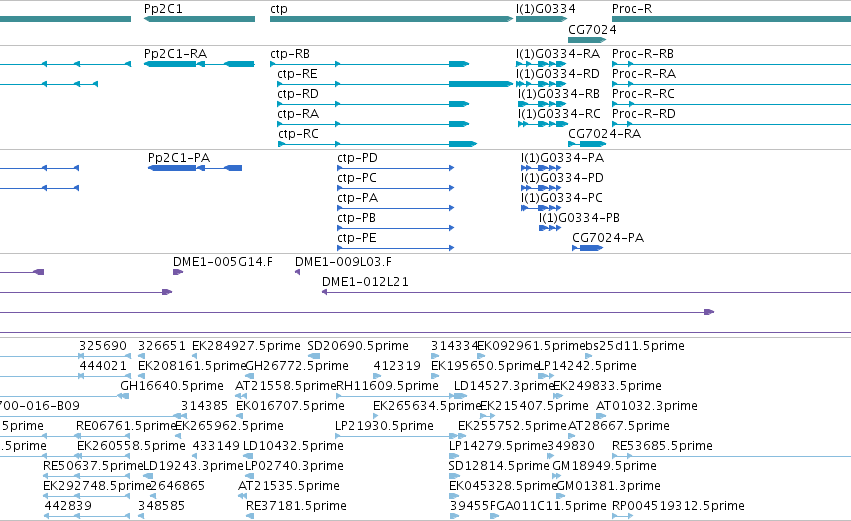
Task: Select the GM18949.5prime EST label
Action: (604, 467)
